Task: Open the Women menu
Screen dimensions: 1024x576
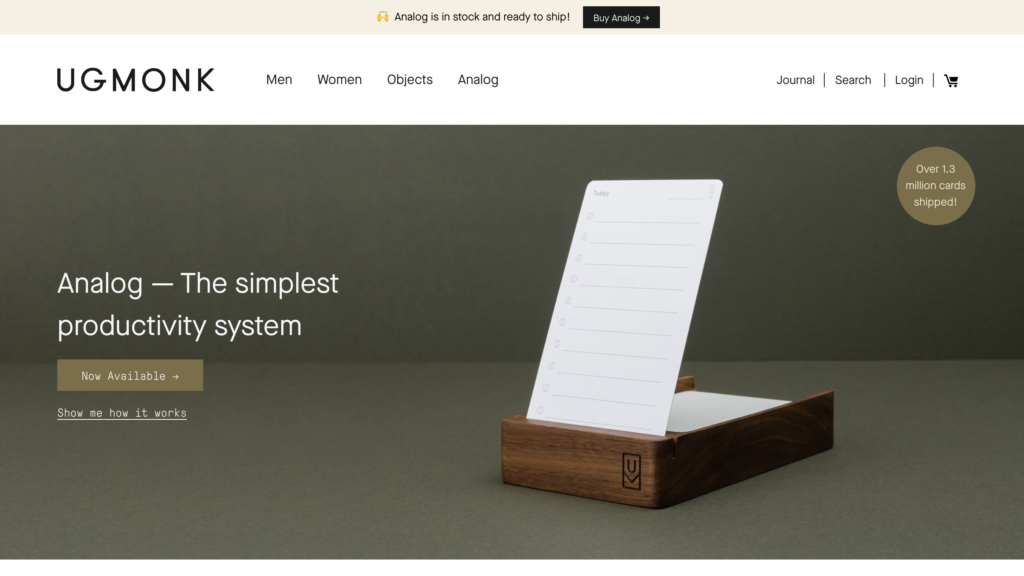Action: pyautogui.click(x=340, y=80)
